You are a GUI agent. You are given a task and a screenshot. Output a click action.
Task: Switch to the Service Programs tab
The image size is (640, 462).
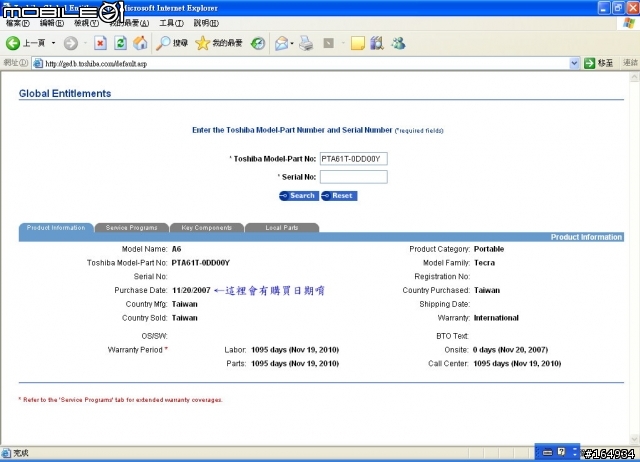pyautogui.click(x=131, y=228)
